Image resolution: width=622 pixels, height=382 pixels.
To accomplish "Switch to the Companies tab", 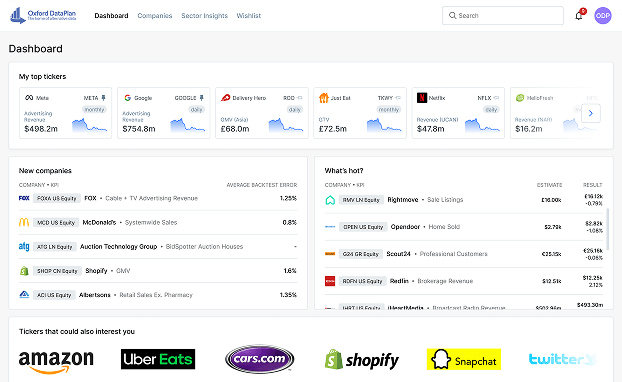I will [x=155, y=16].
